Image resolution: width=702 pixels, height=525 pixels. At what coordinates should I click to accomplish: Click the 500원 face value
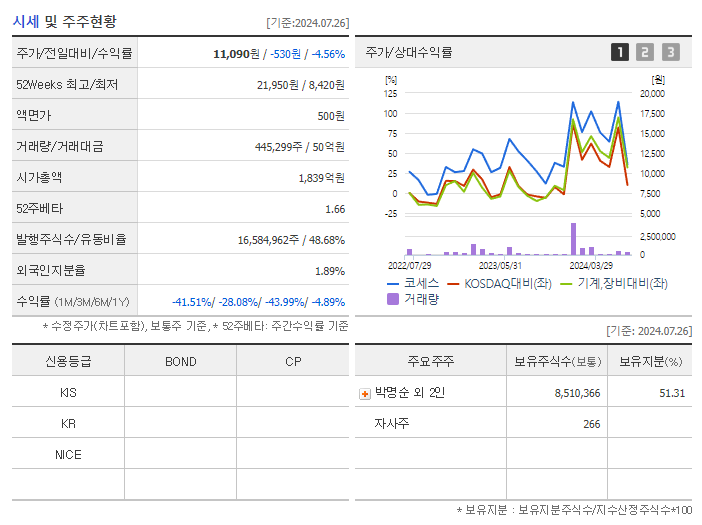[x=331, y=116]
